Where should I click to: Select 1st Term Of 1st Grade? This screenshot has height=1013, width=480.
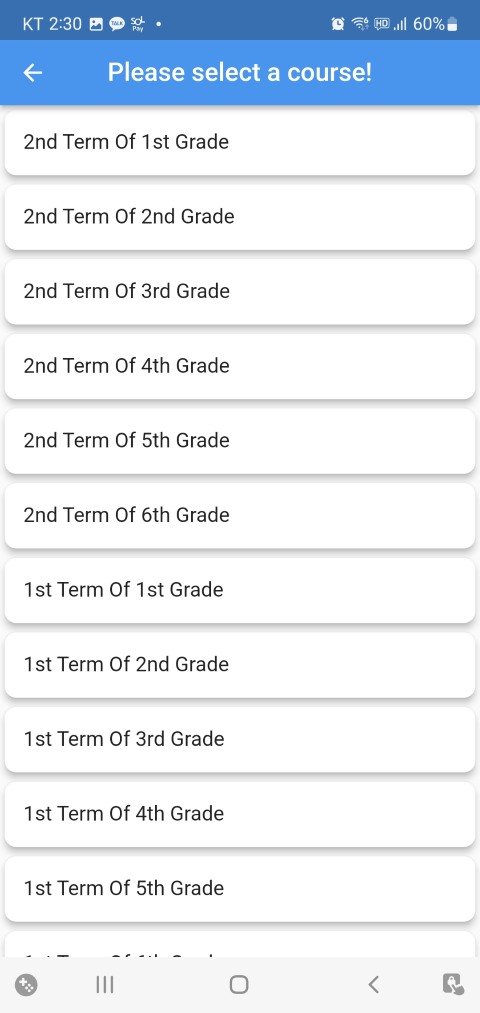(x=240, y=590)
